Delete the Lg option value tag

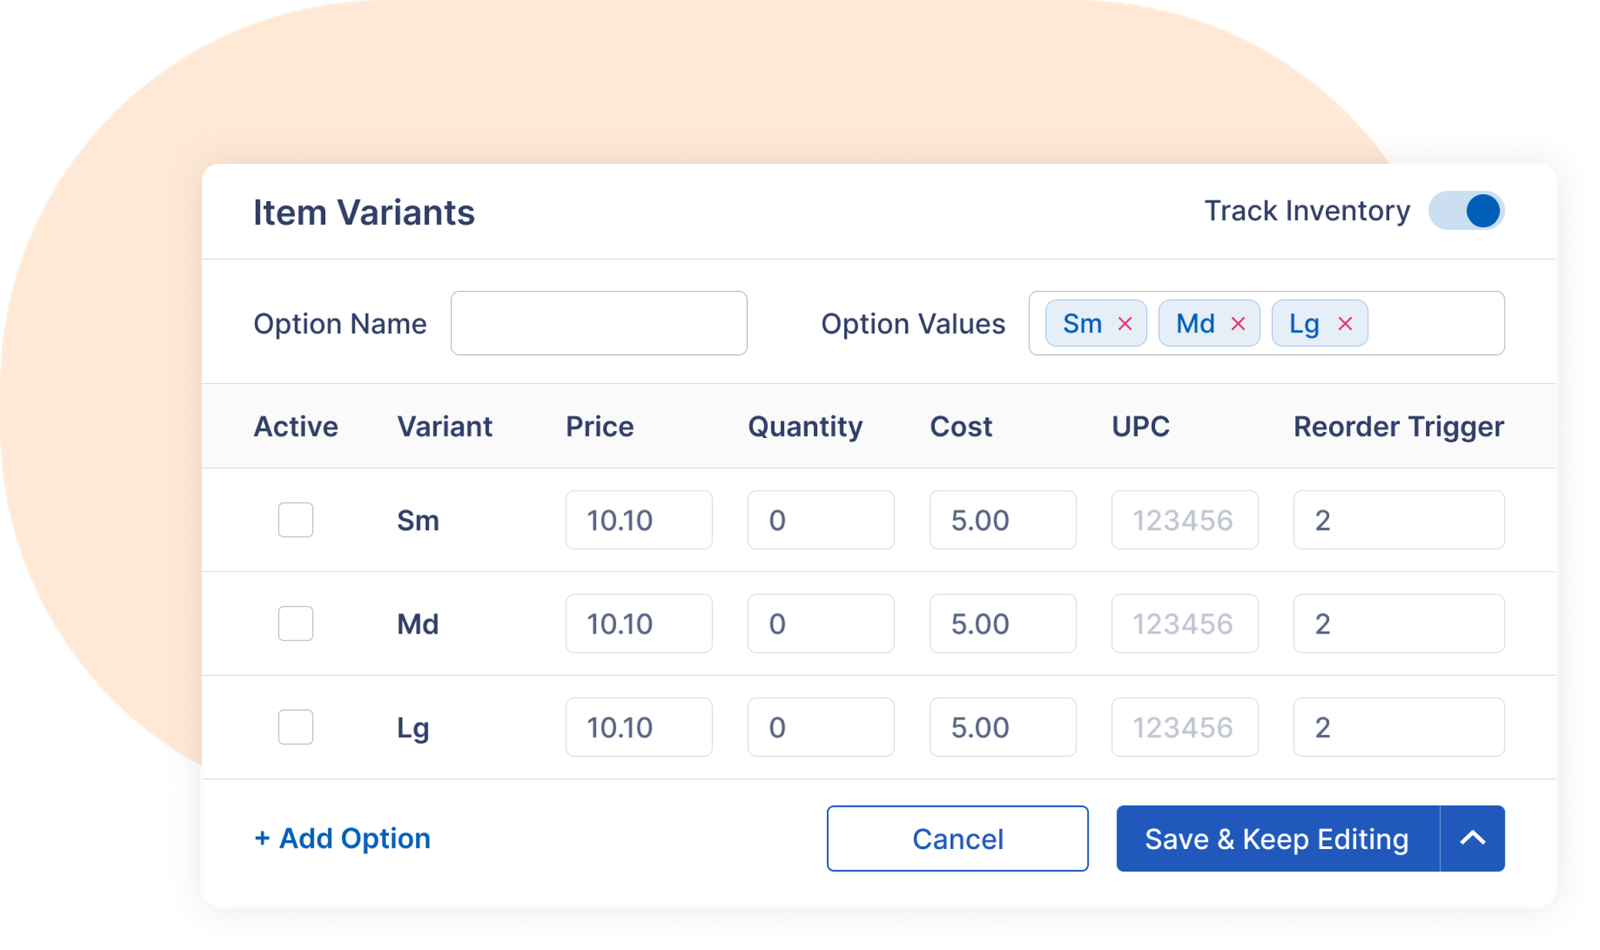click(x=1345, y=324)
